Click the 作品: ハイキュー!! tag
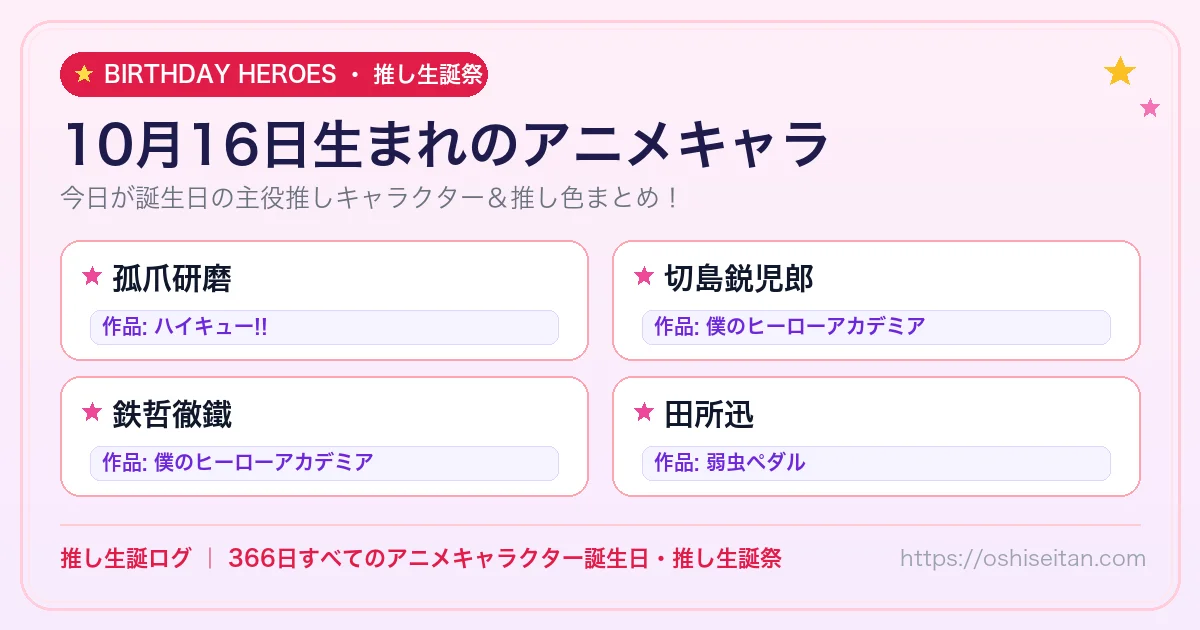Image resolution: width=1200 pixels, height=630 pixels. pos(324,327)
